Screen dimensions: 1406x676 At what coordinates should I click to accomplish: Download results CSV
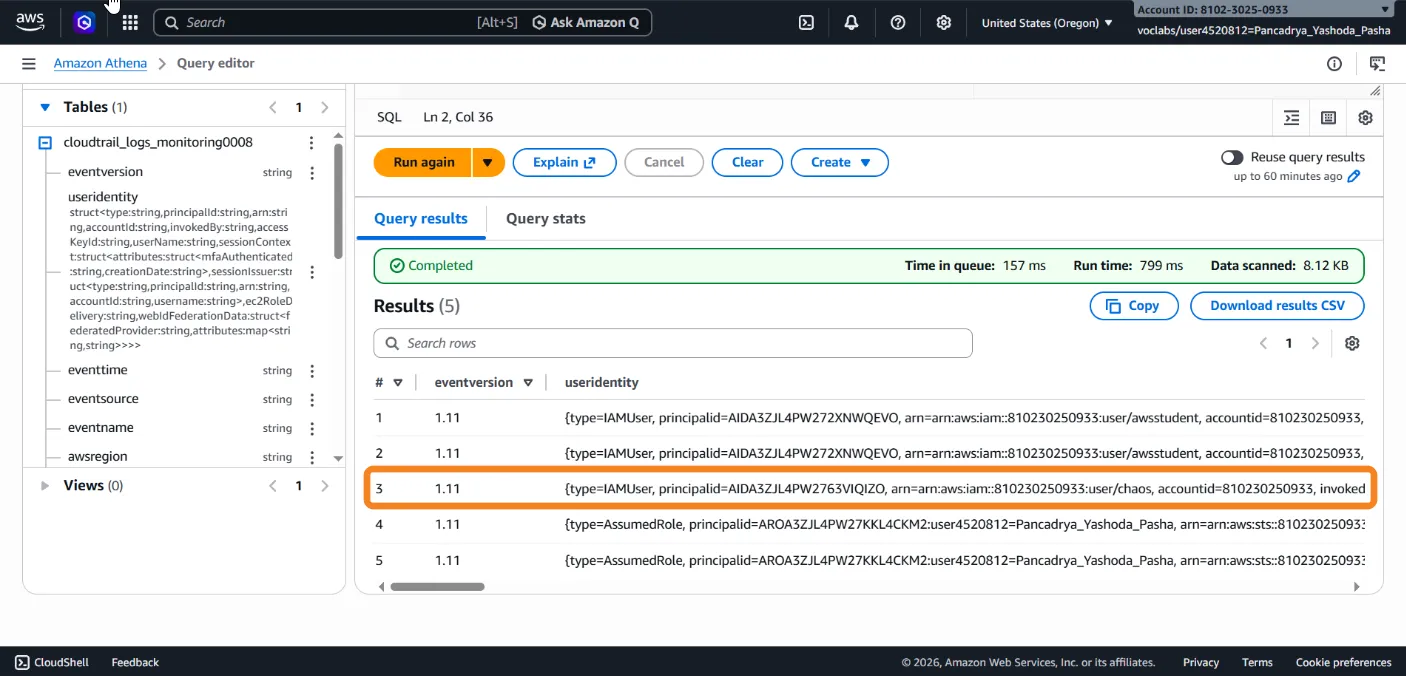click(x=1277, y=306)
